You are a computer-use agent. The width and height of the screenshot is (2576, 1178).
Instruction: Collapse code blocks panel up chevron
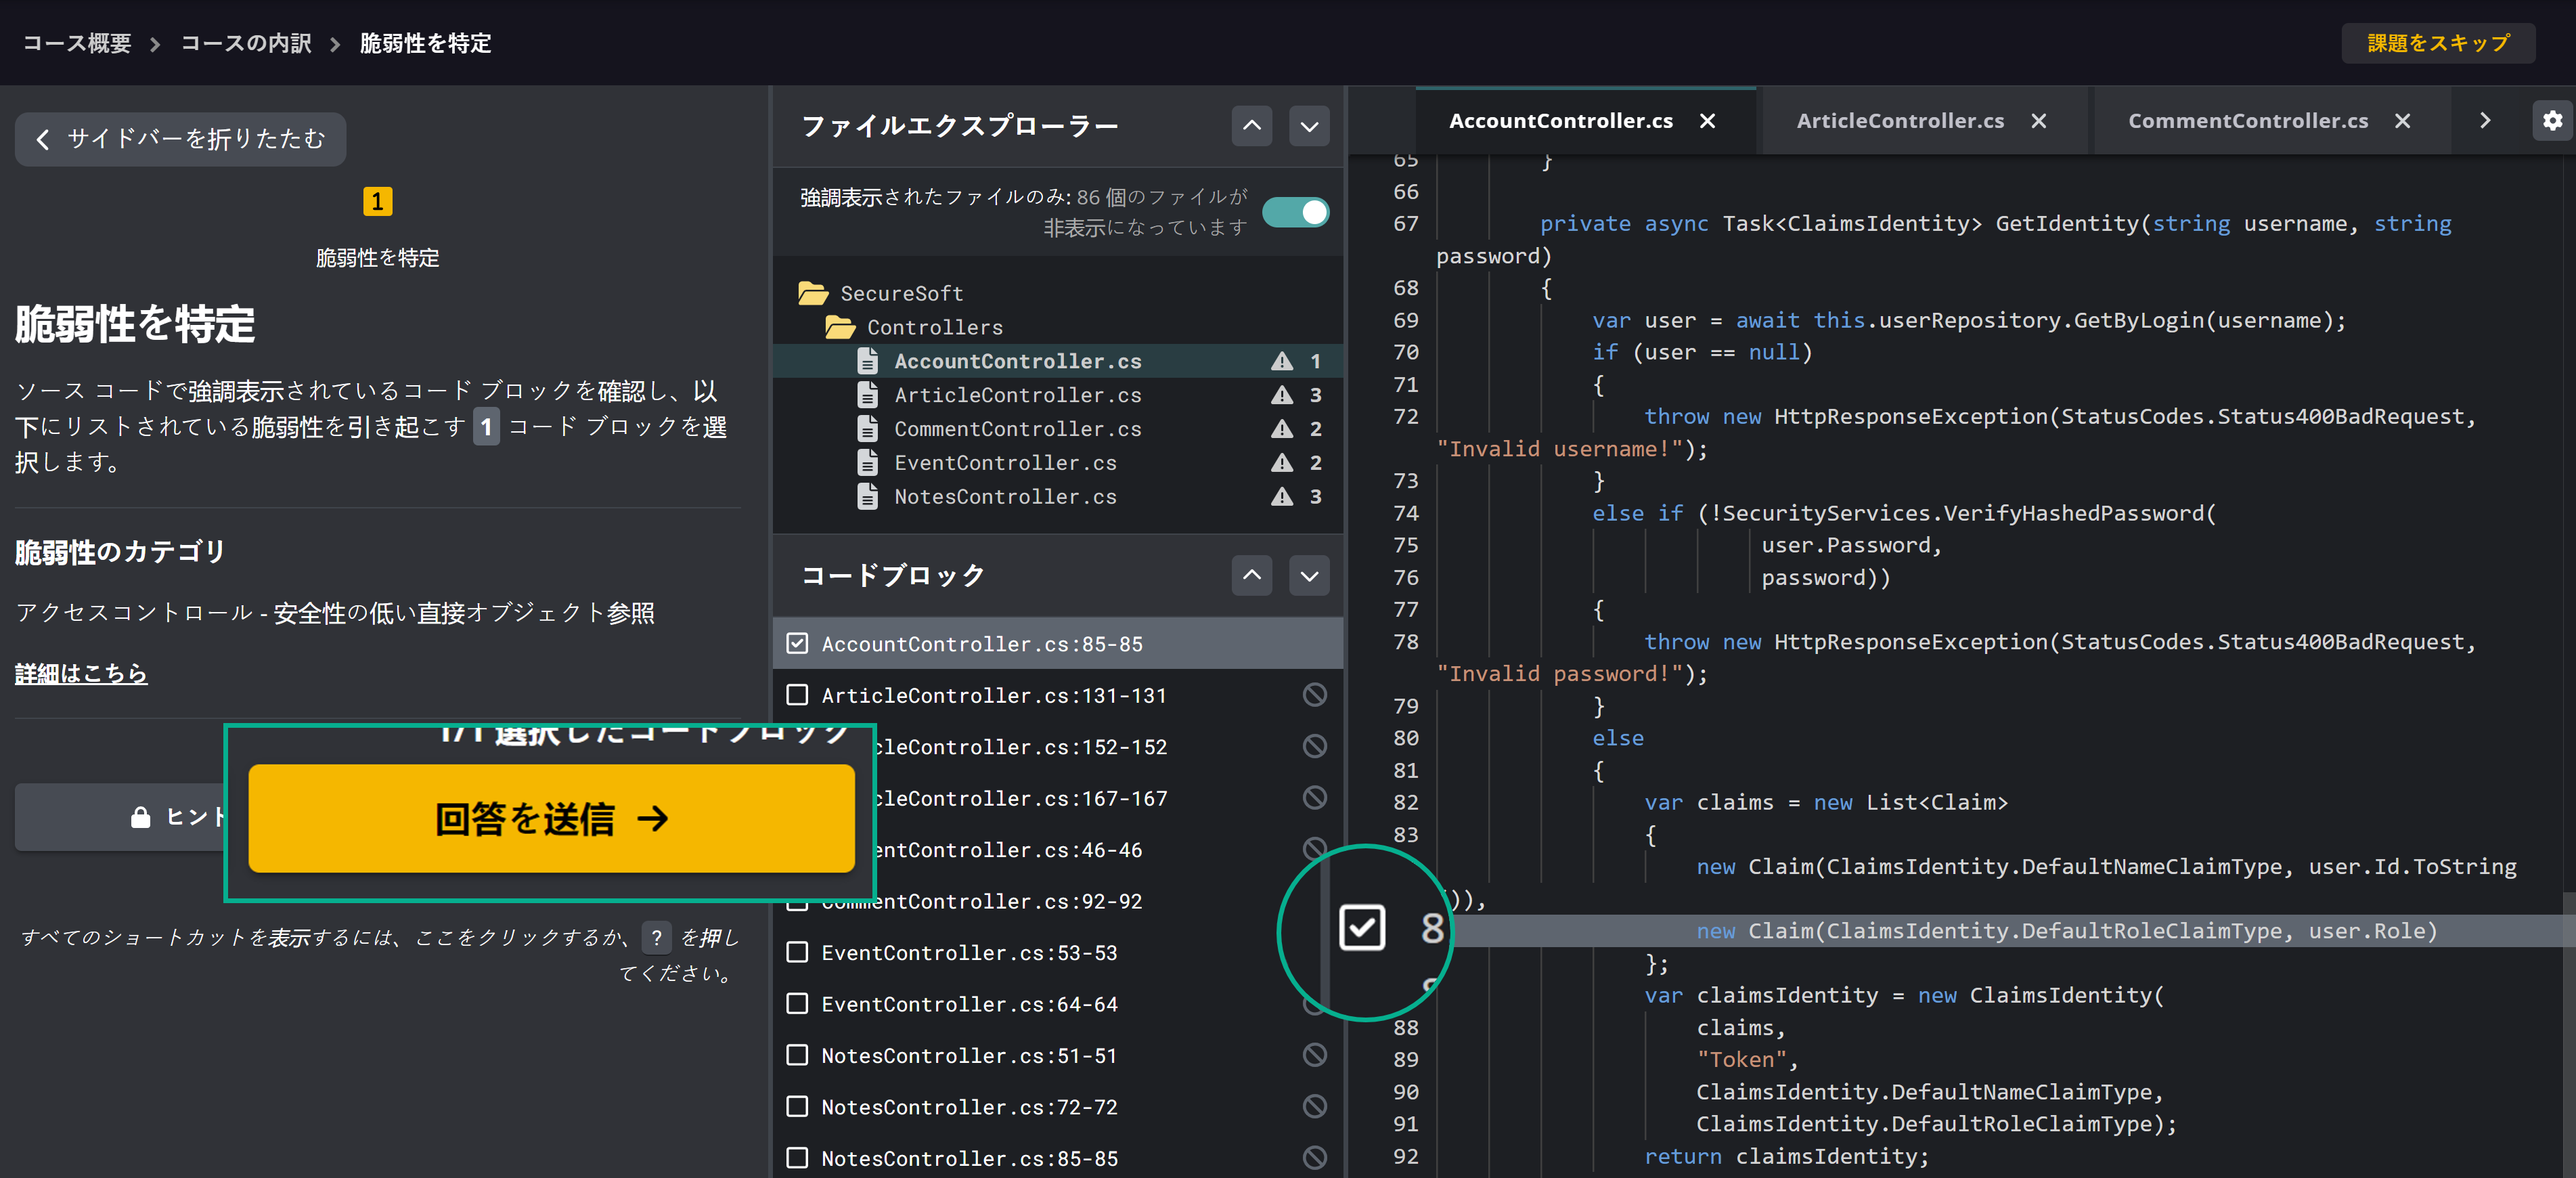point(1252,575)
